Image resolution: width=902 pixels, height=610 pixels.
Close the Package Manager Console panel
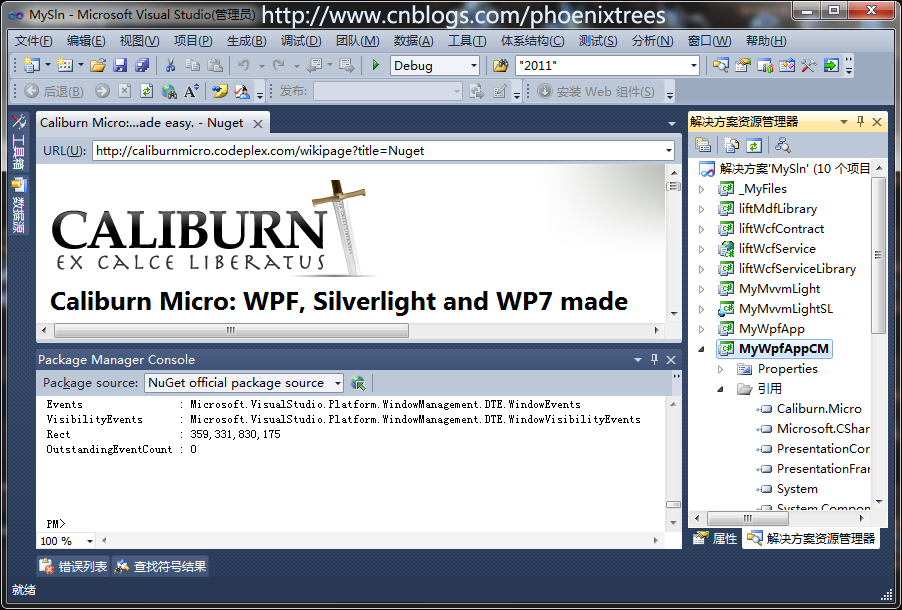click(671, 360)
